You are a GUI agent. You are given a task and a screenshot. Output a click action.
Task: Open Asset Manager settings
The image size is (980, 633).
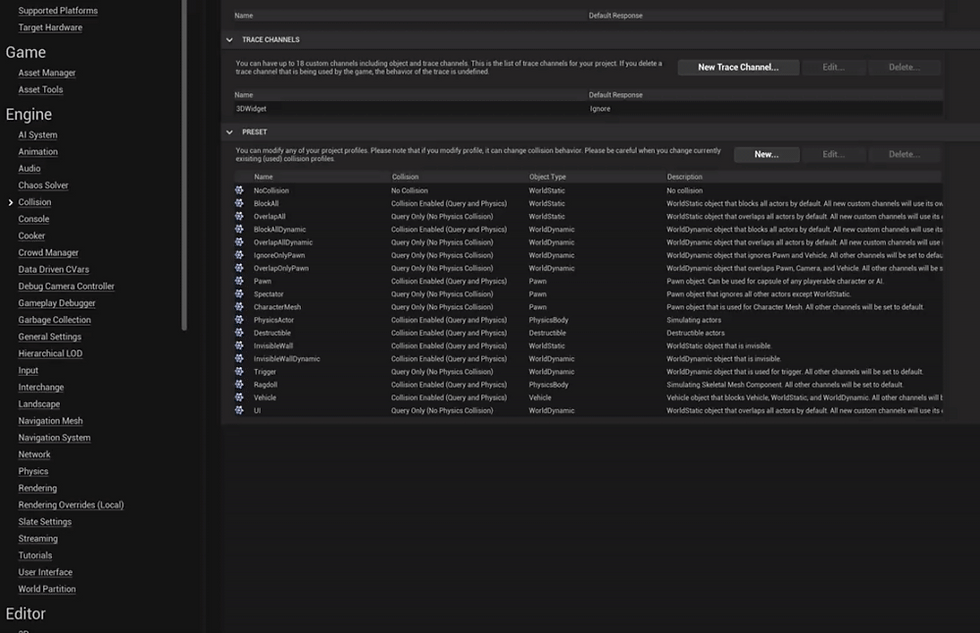[x=47, y=72]
